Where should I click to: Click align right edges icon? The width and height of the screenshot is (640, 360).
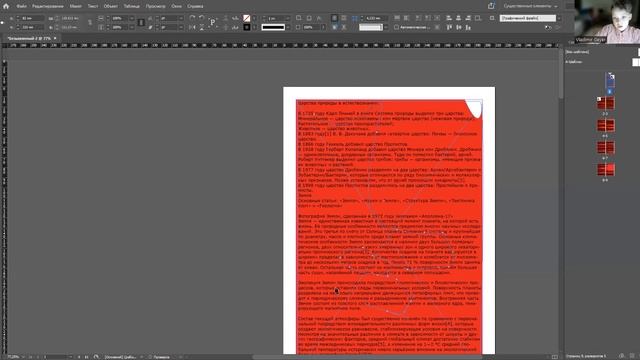tap(468, 18)
